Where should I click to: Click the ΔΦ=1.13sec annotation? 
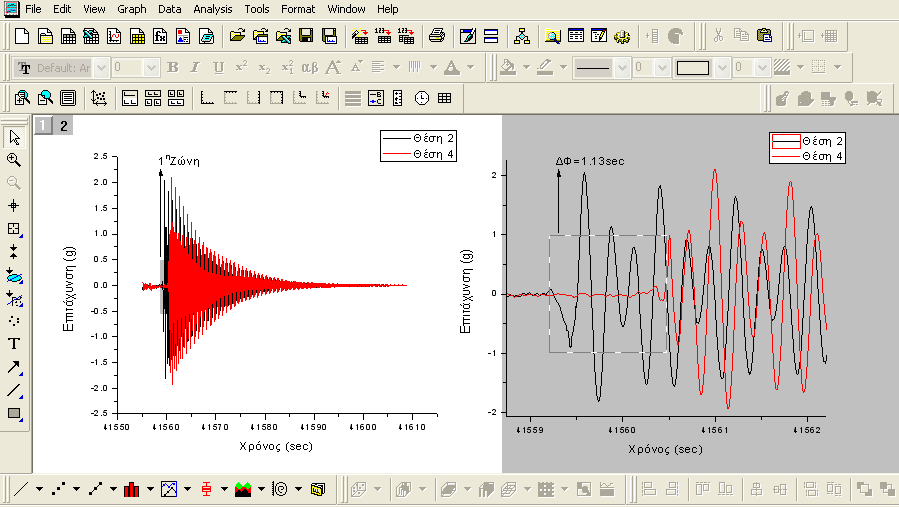coord(590,161)
